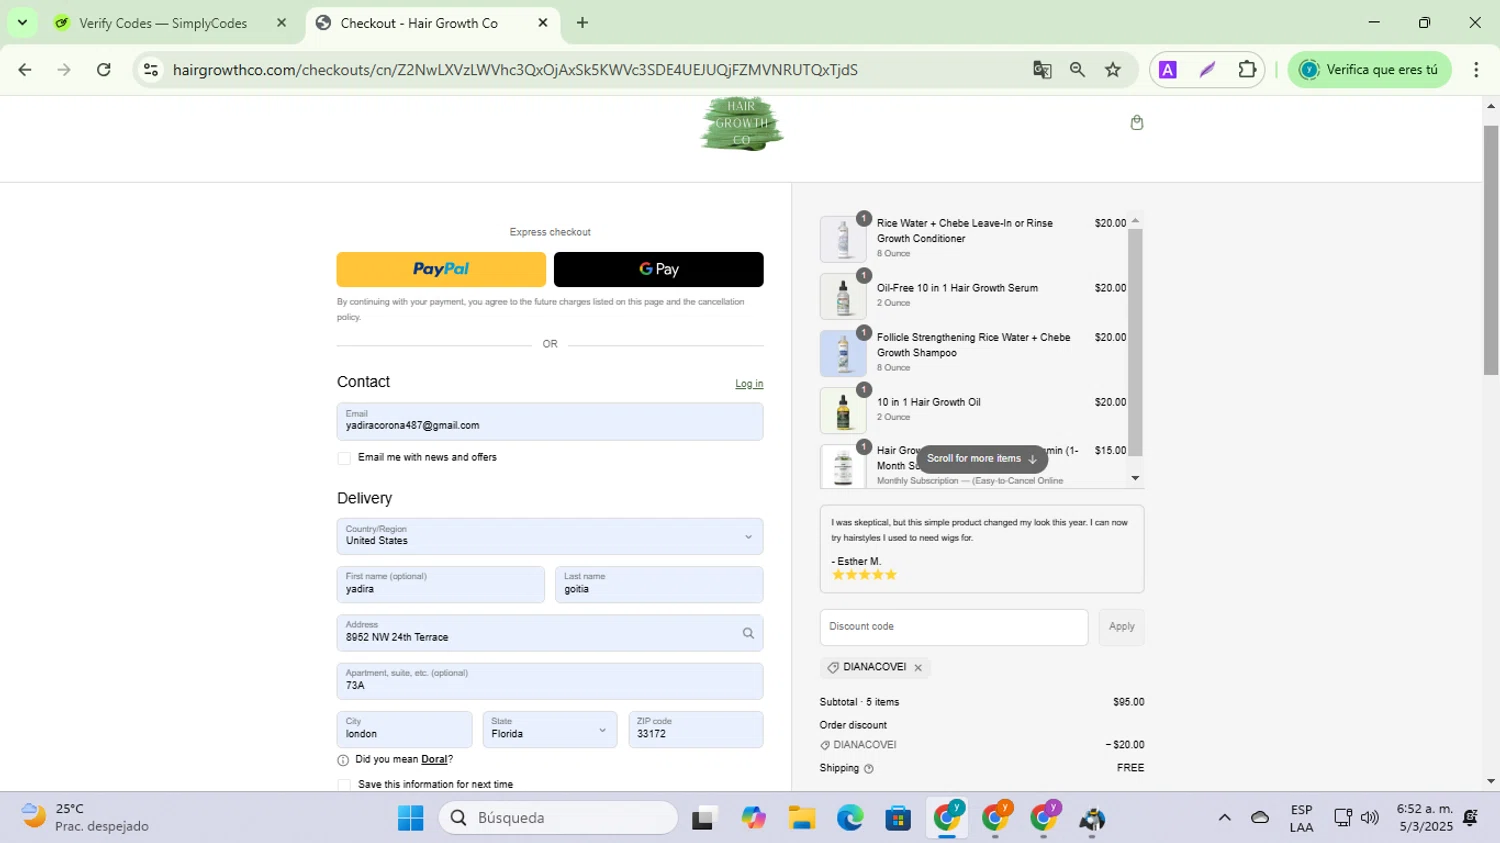The width and height of the screenshot is (1500, 843).
Task: Click the Last name field
Action: [x=659, y=584]
